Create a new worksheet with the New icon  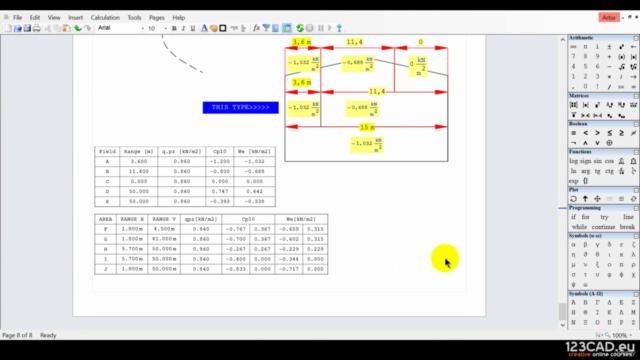(x=8, y=28)
